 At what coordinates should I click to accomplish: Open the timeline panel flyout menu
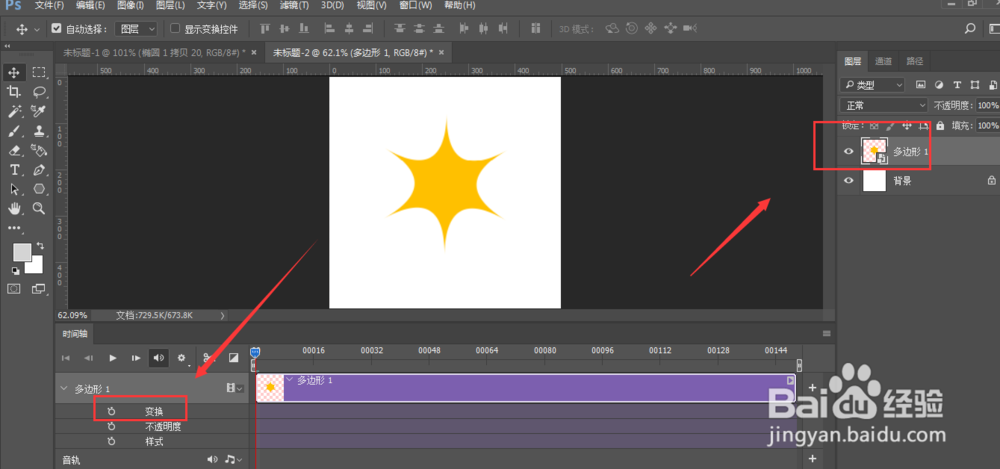[827, 333]
